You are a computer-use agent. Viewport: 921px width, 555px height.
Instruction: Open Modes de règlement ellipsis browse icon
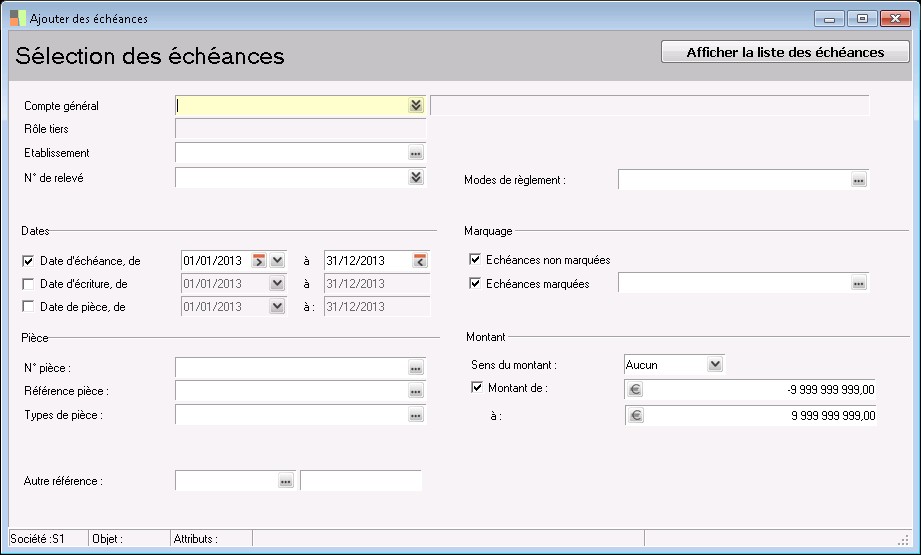[x=859, y=180]
